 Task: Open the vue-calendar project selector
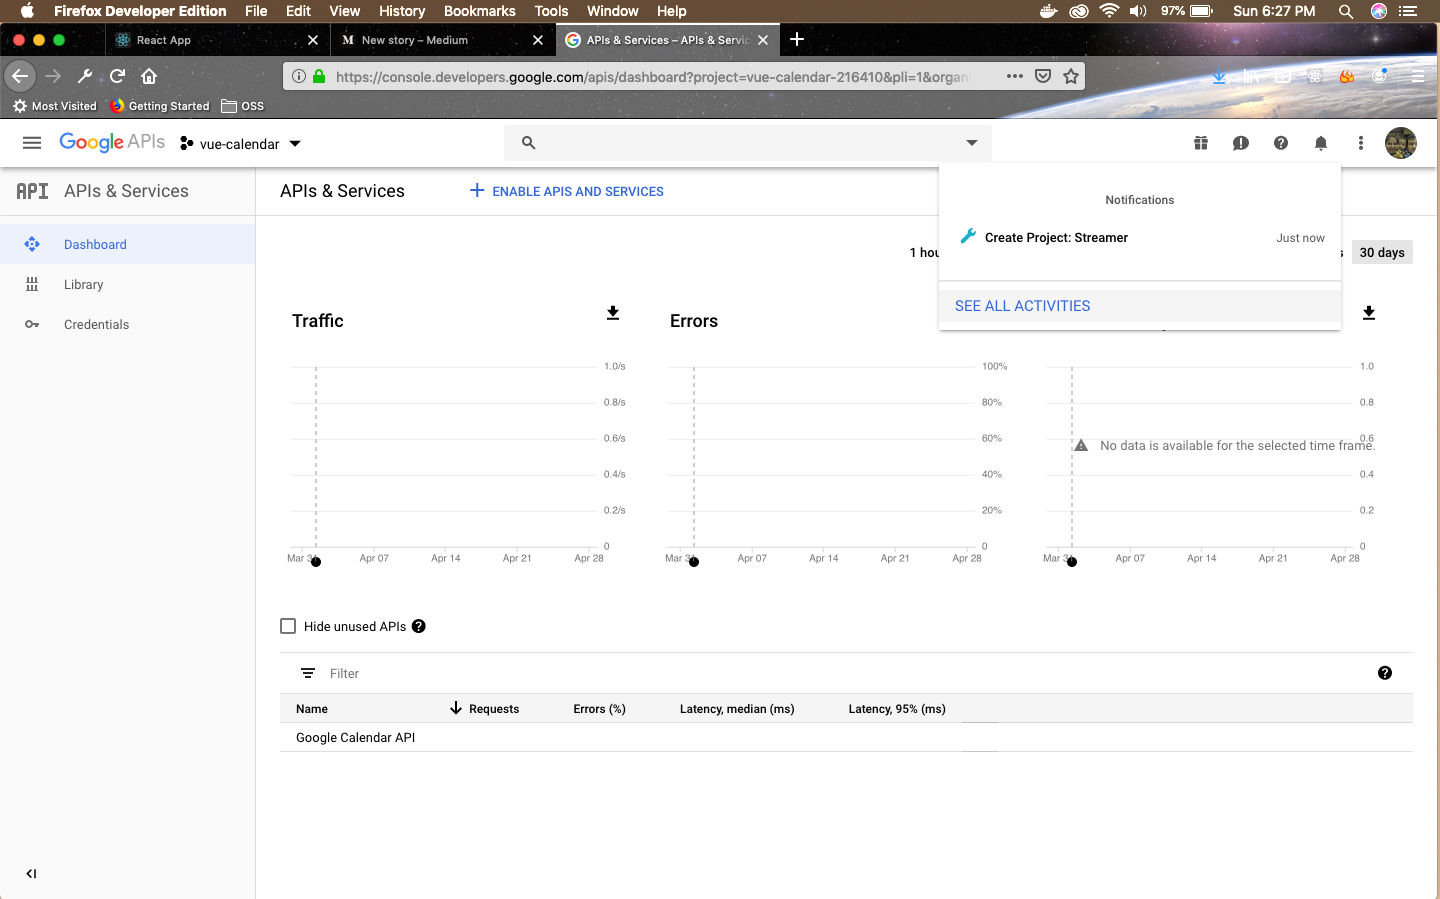click(x=240, y=144)
